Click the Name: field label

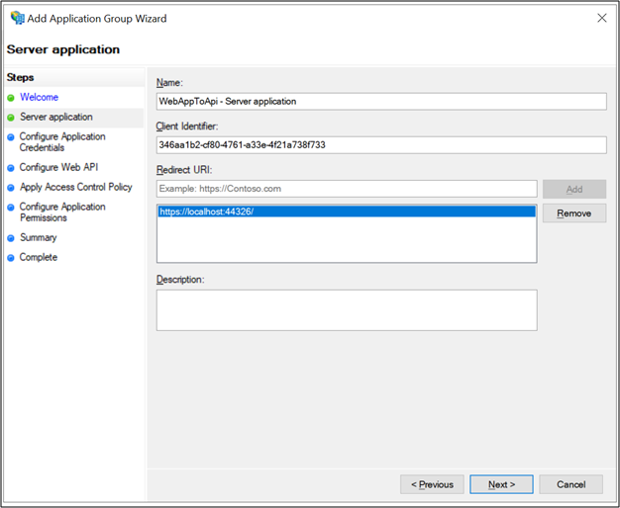[169, 83]
